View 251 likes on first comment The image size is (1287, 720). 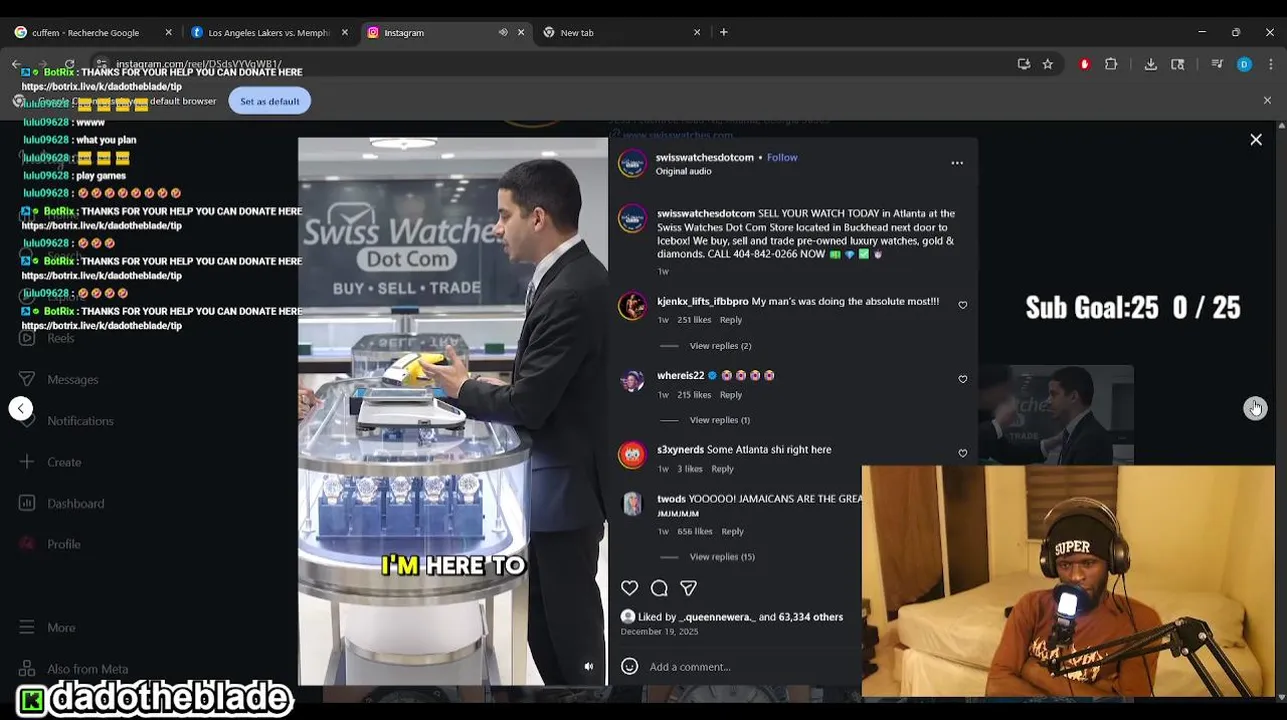coord(694,320)
